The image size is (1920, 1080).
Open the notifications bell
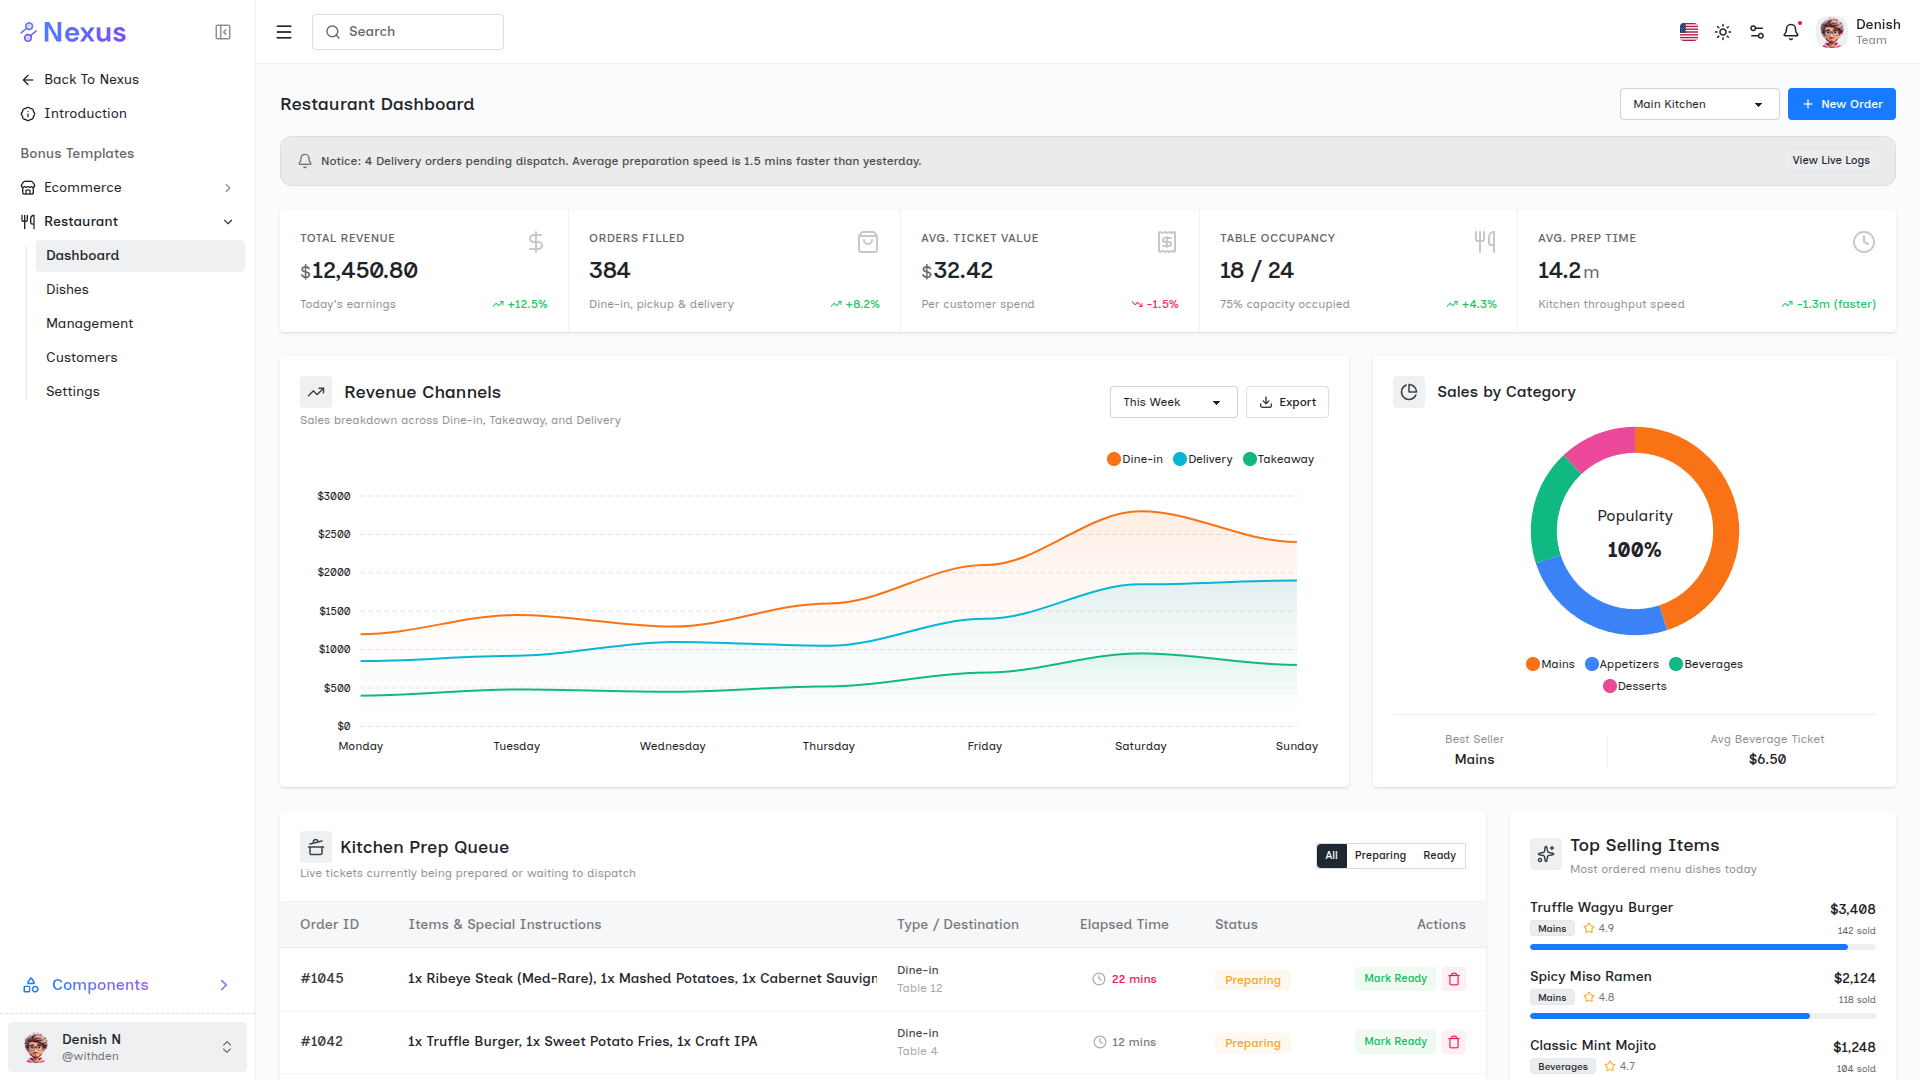[1791, 32]
